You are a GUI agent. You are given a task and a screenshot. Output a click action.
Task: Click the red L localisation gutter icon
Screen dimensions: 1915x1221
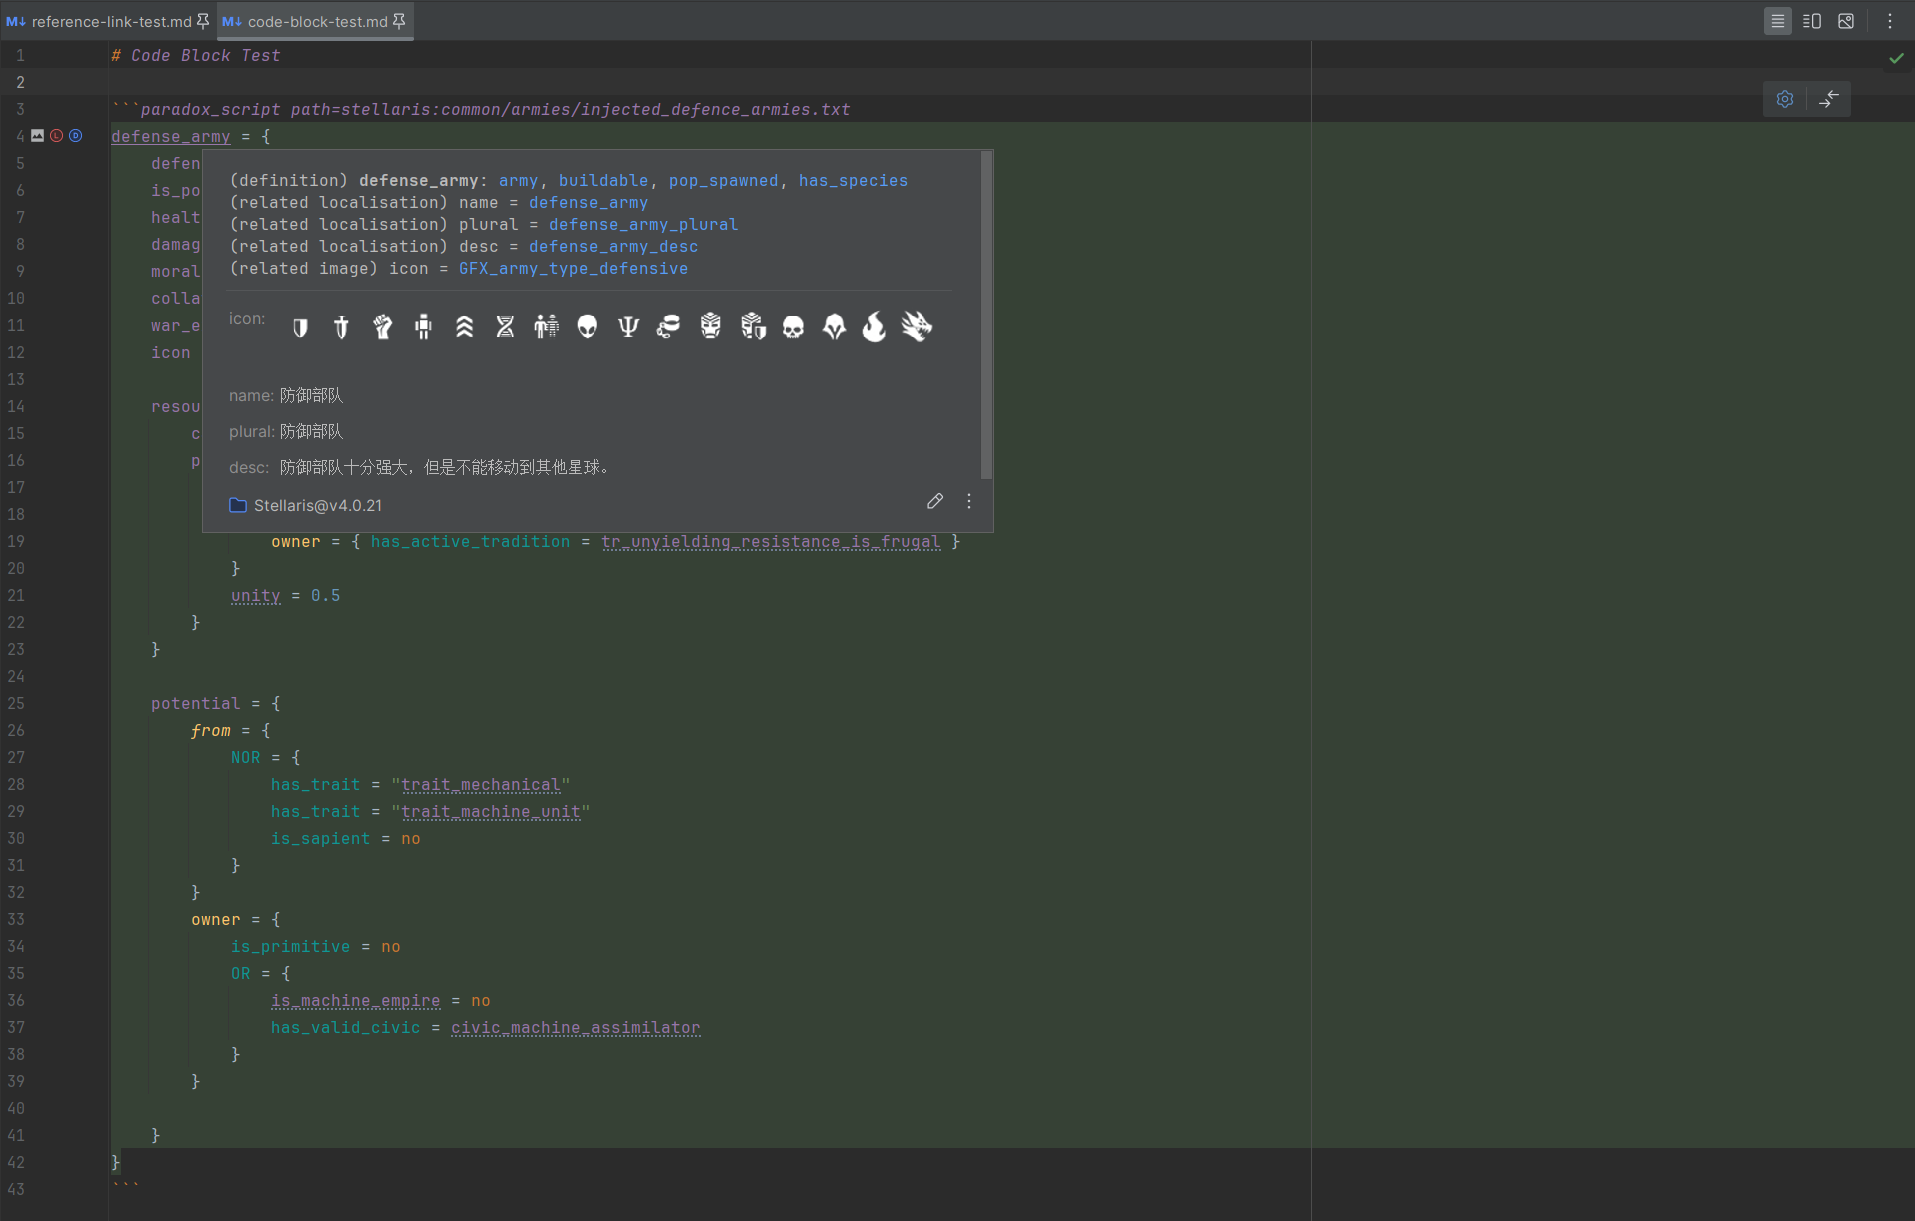tap(57, 136)
